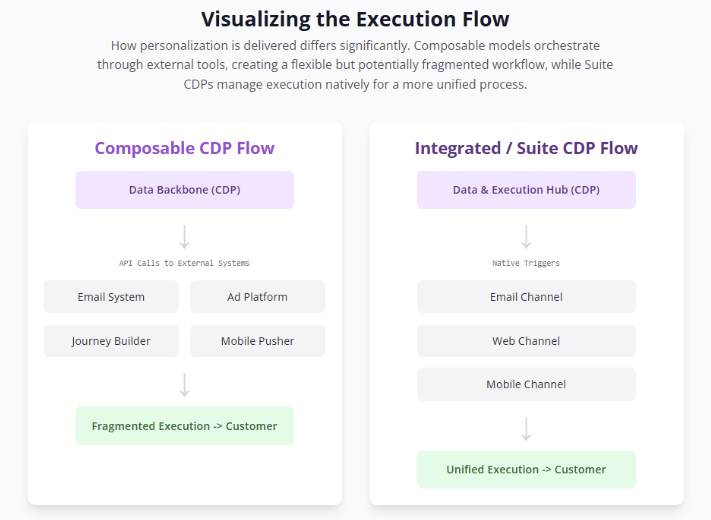The image size is (711, 520).
Task: Click the Native Triggers label
Action: (x=526, y=263)
